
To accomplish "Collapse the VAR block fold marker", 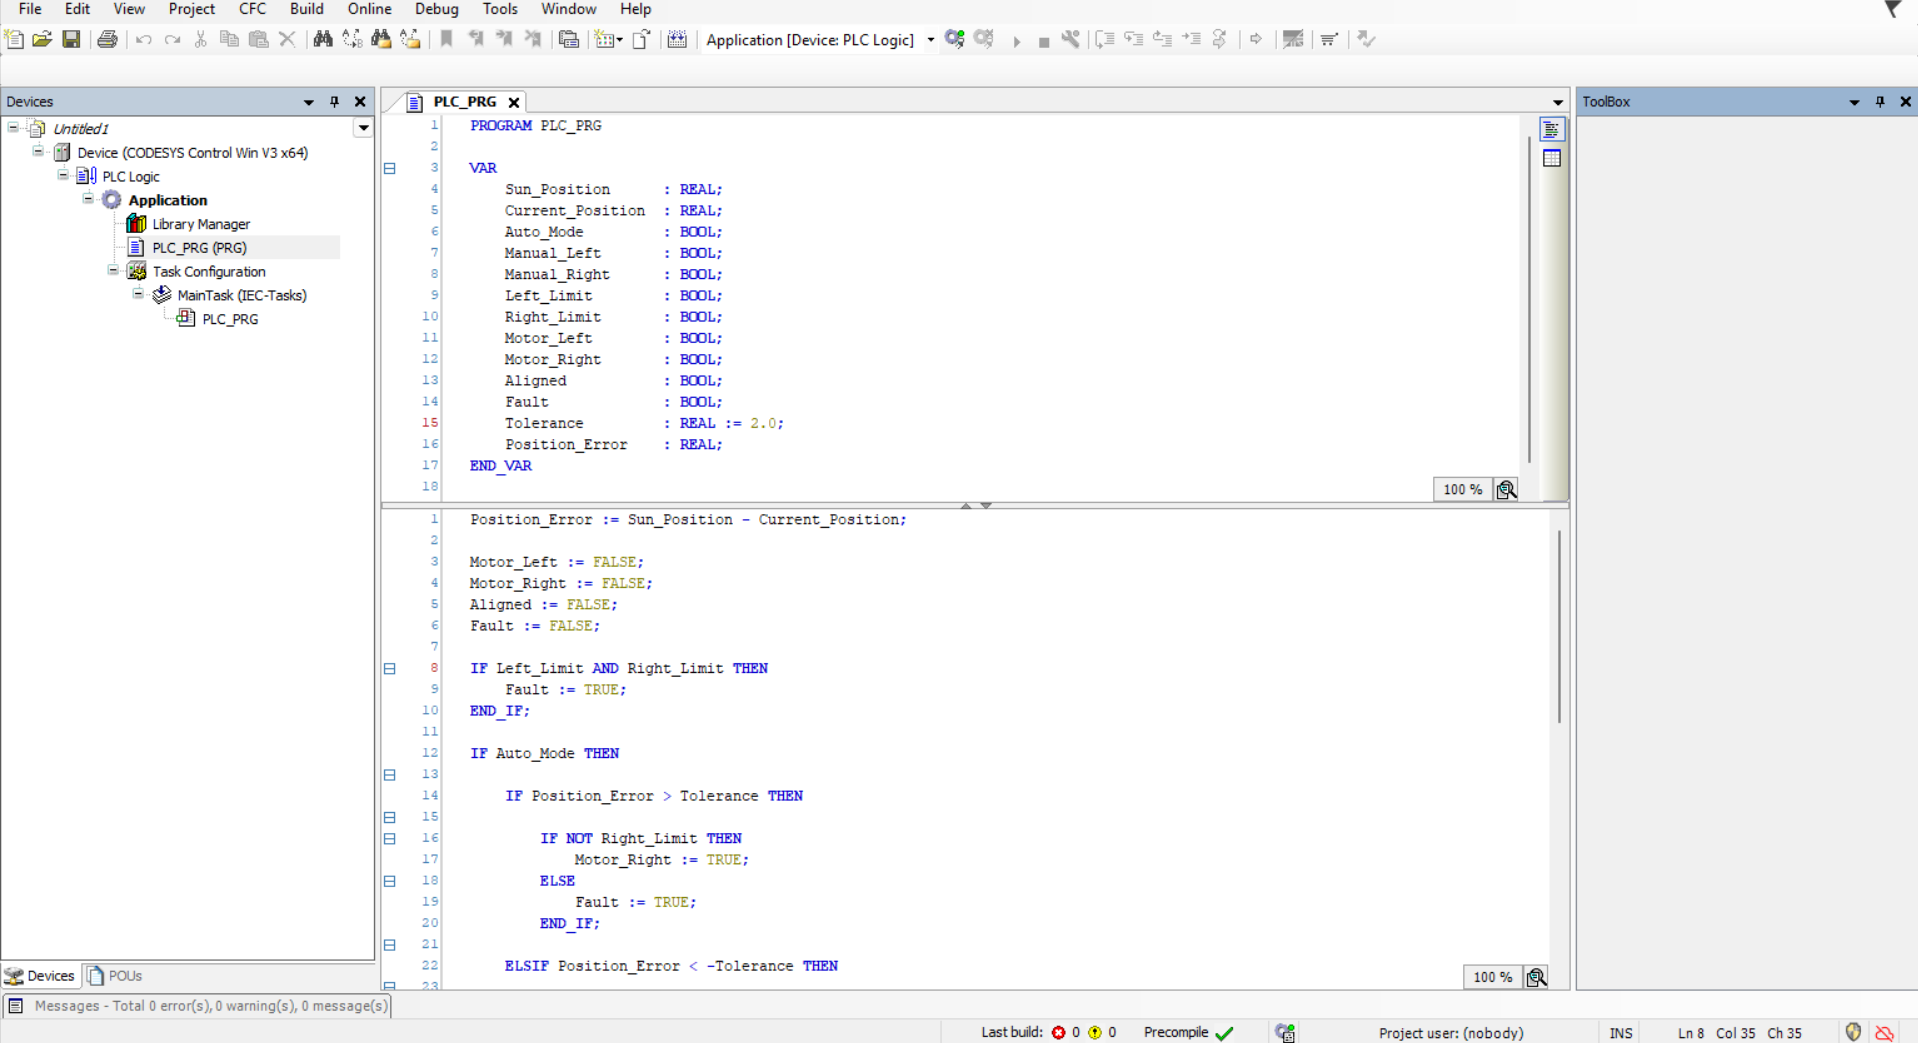I will coord(390,168).
